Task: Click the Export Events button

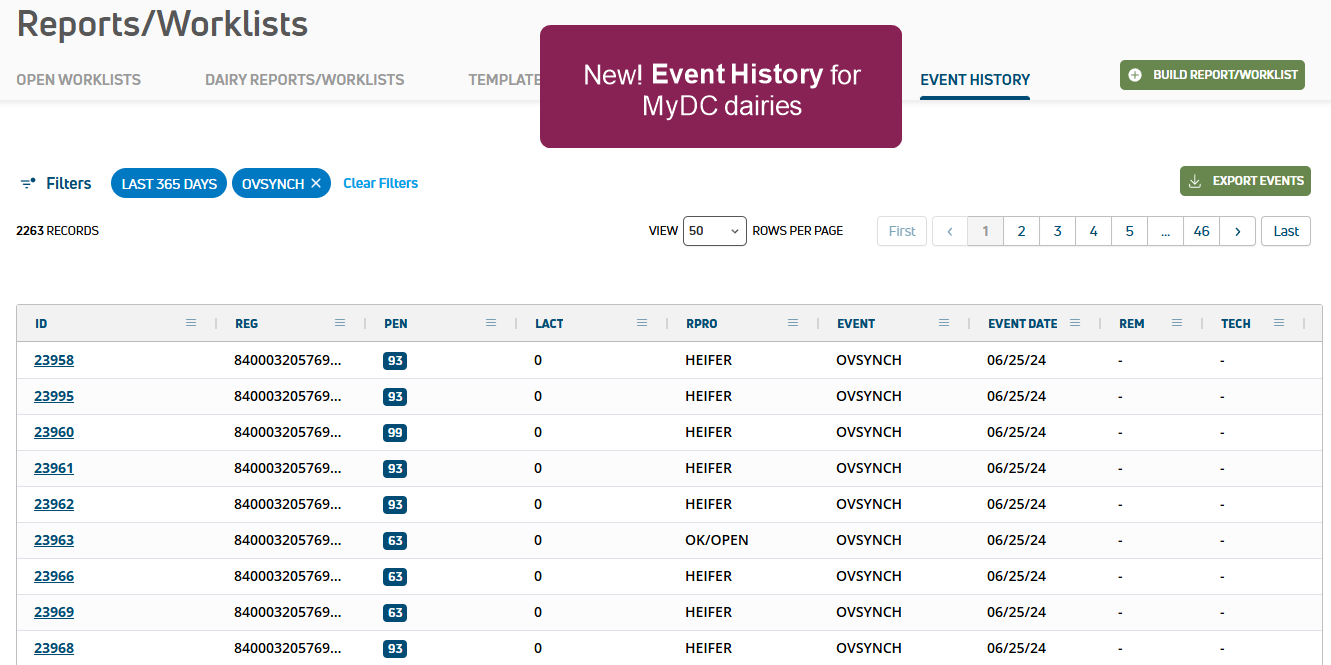Action: point(1245,181)
